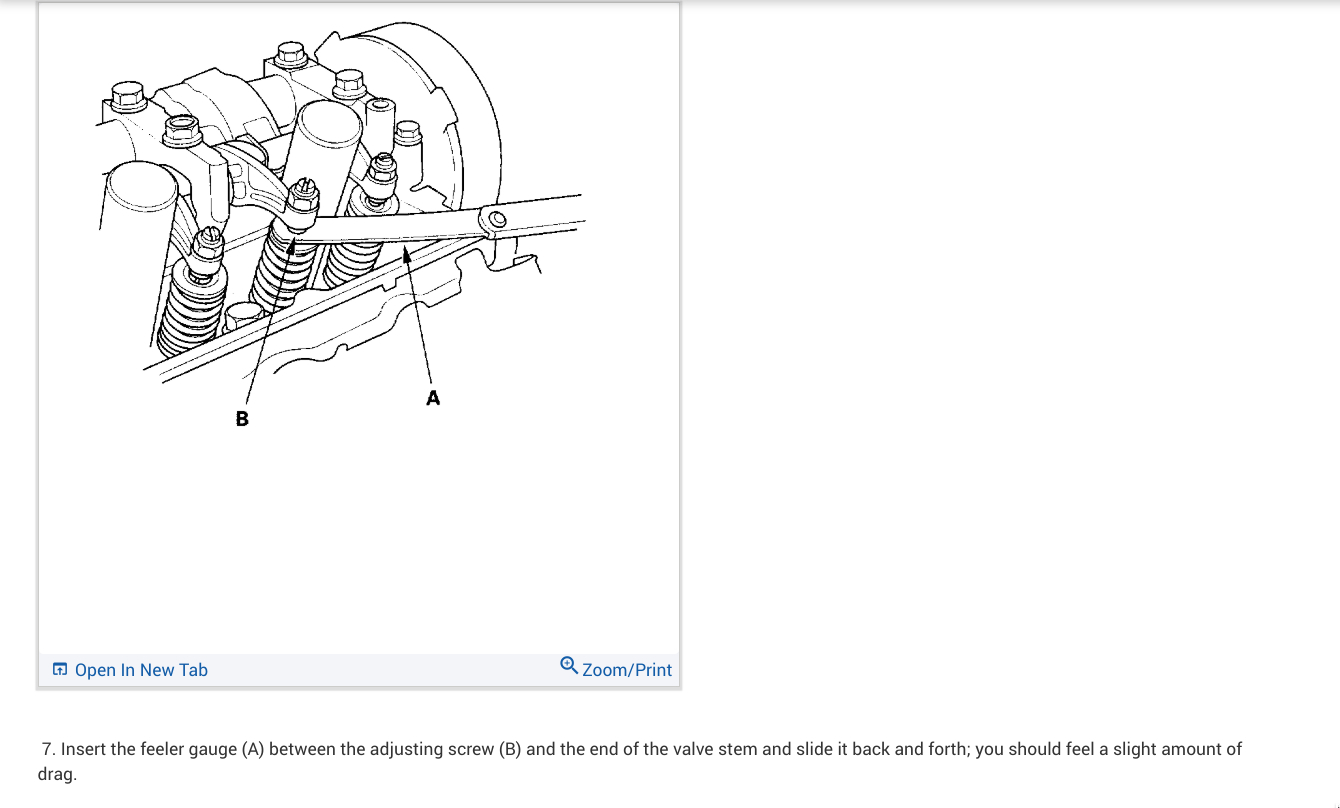Click the gray footer bar beneath the diagram
This screenshot has height=808, width=1340.
359,670
